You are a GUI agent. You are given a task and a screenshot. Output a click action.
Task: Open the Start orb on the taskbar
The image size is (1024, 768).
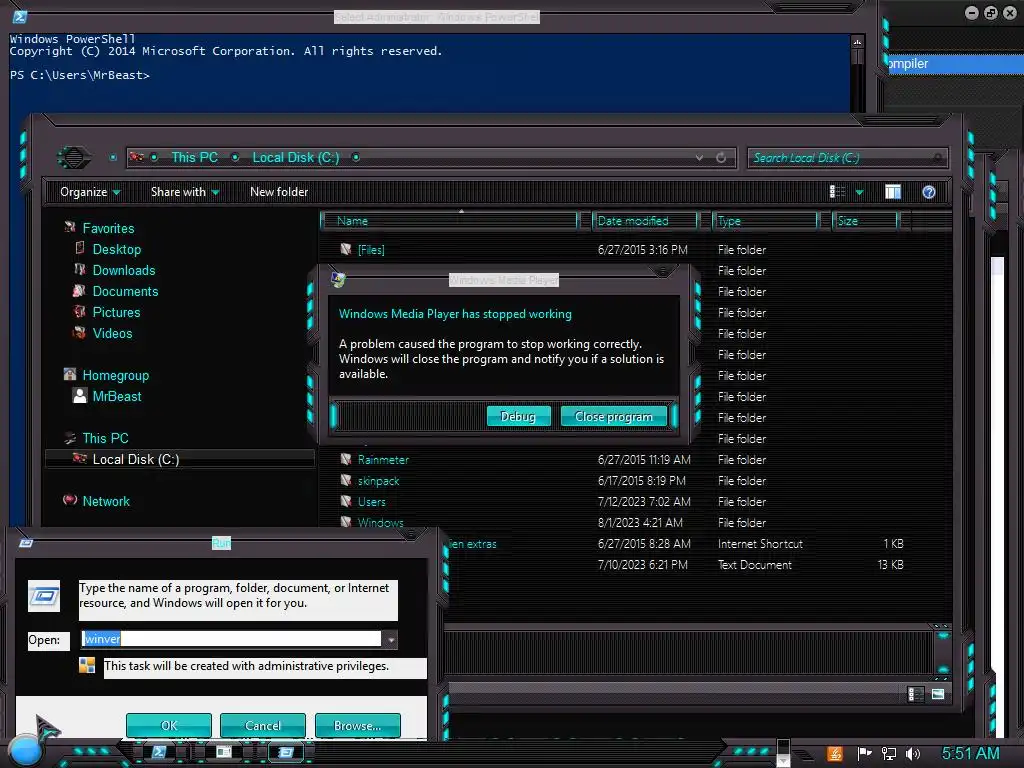[x=24, y=751]
